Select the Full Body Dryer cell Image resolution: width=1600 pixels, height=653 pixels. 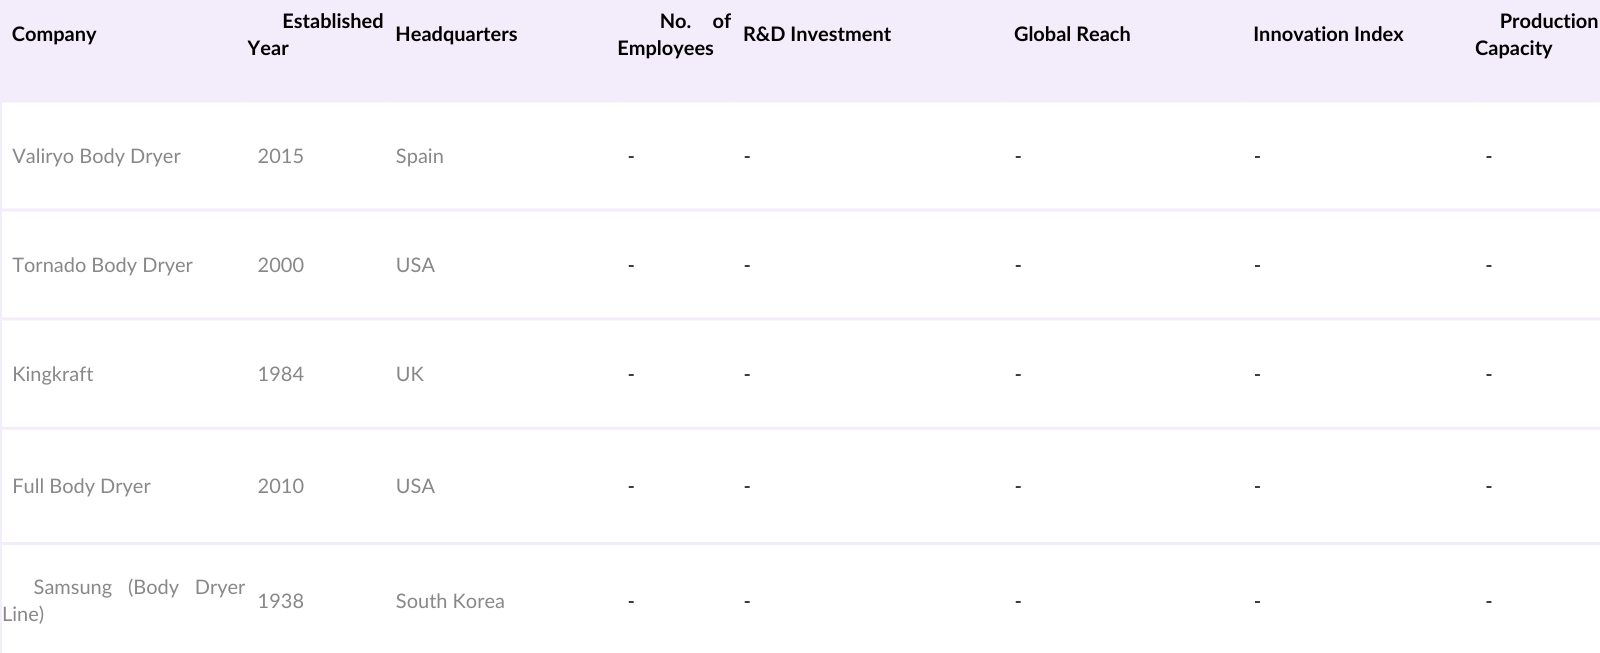tap(81, 486)
